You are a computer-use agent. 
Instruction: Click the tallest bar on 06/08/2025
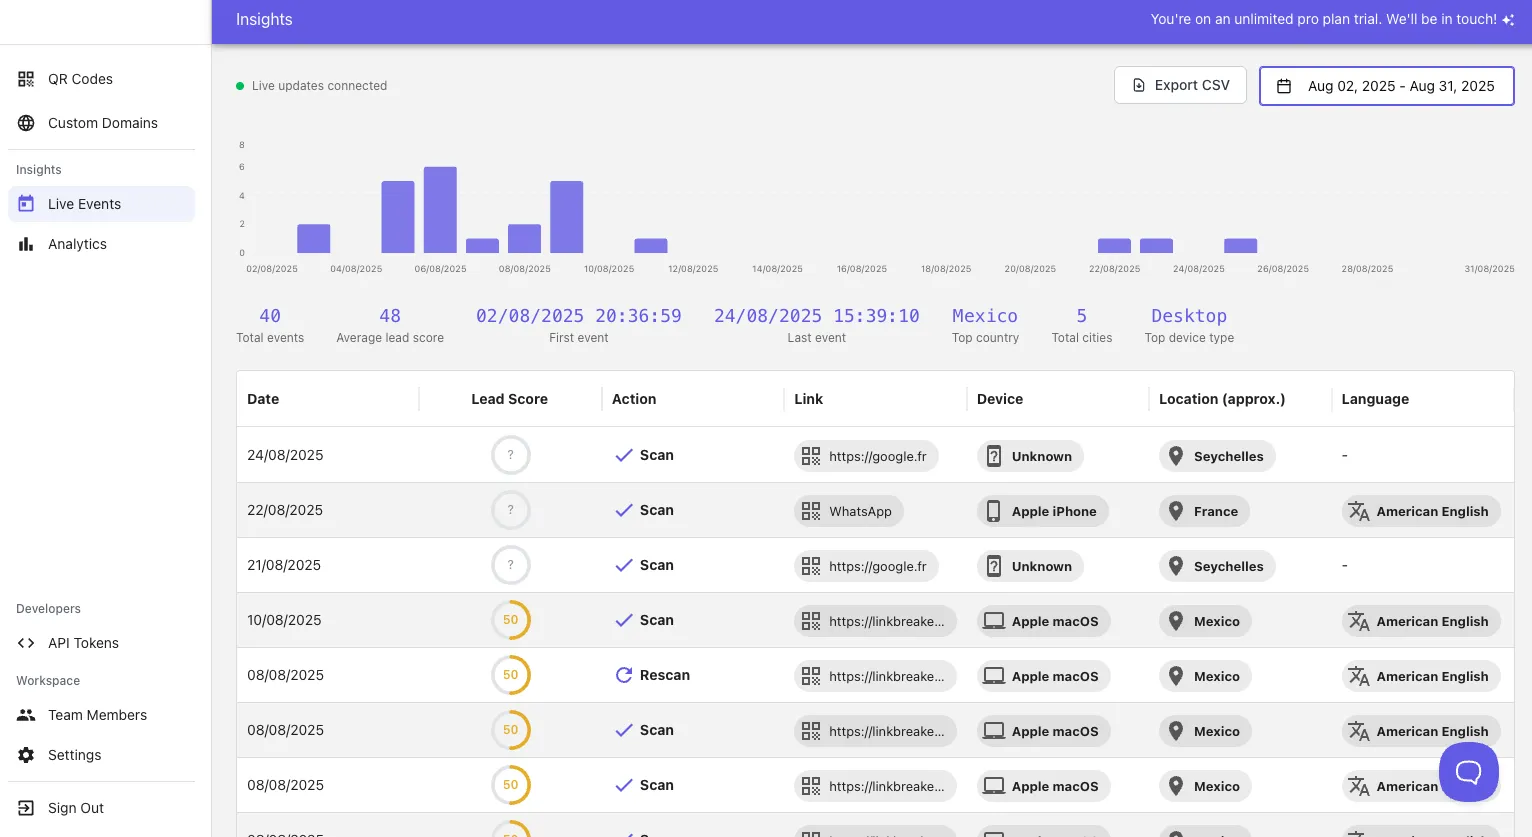(440, 210)
